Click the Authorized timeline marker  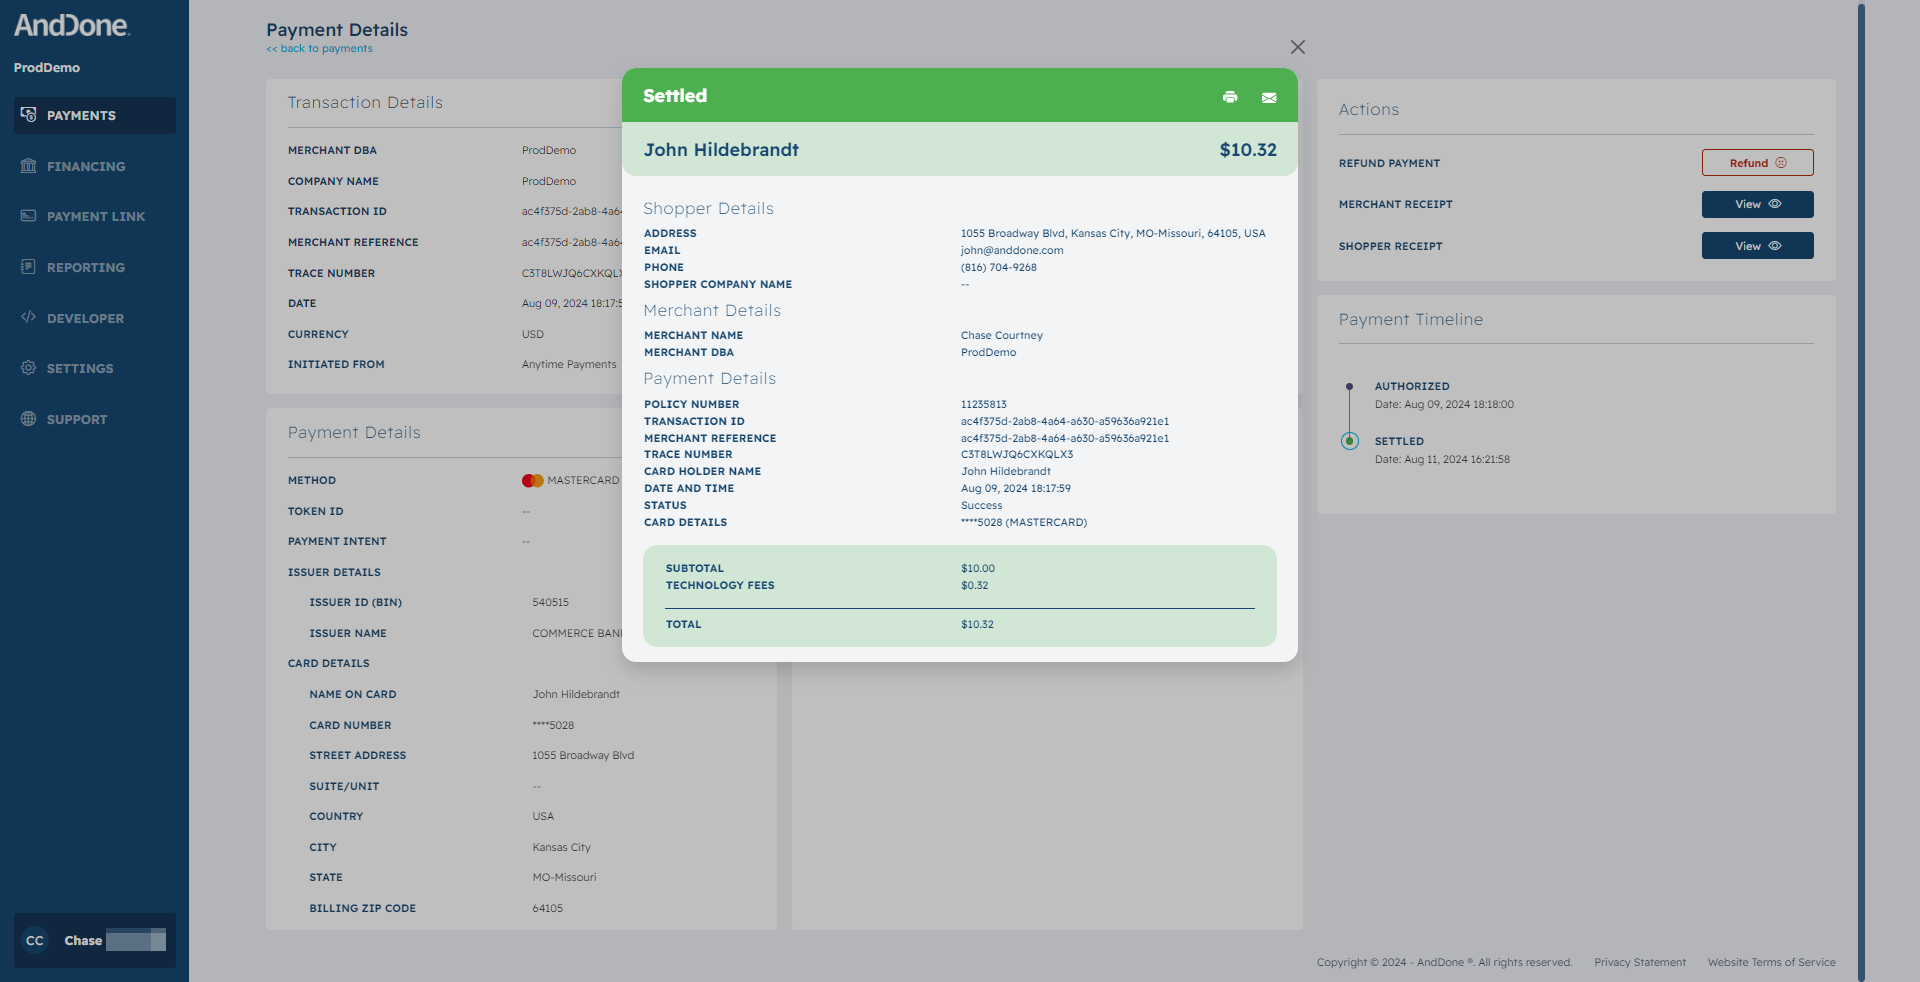(1349, 386)
